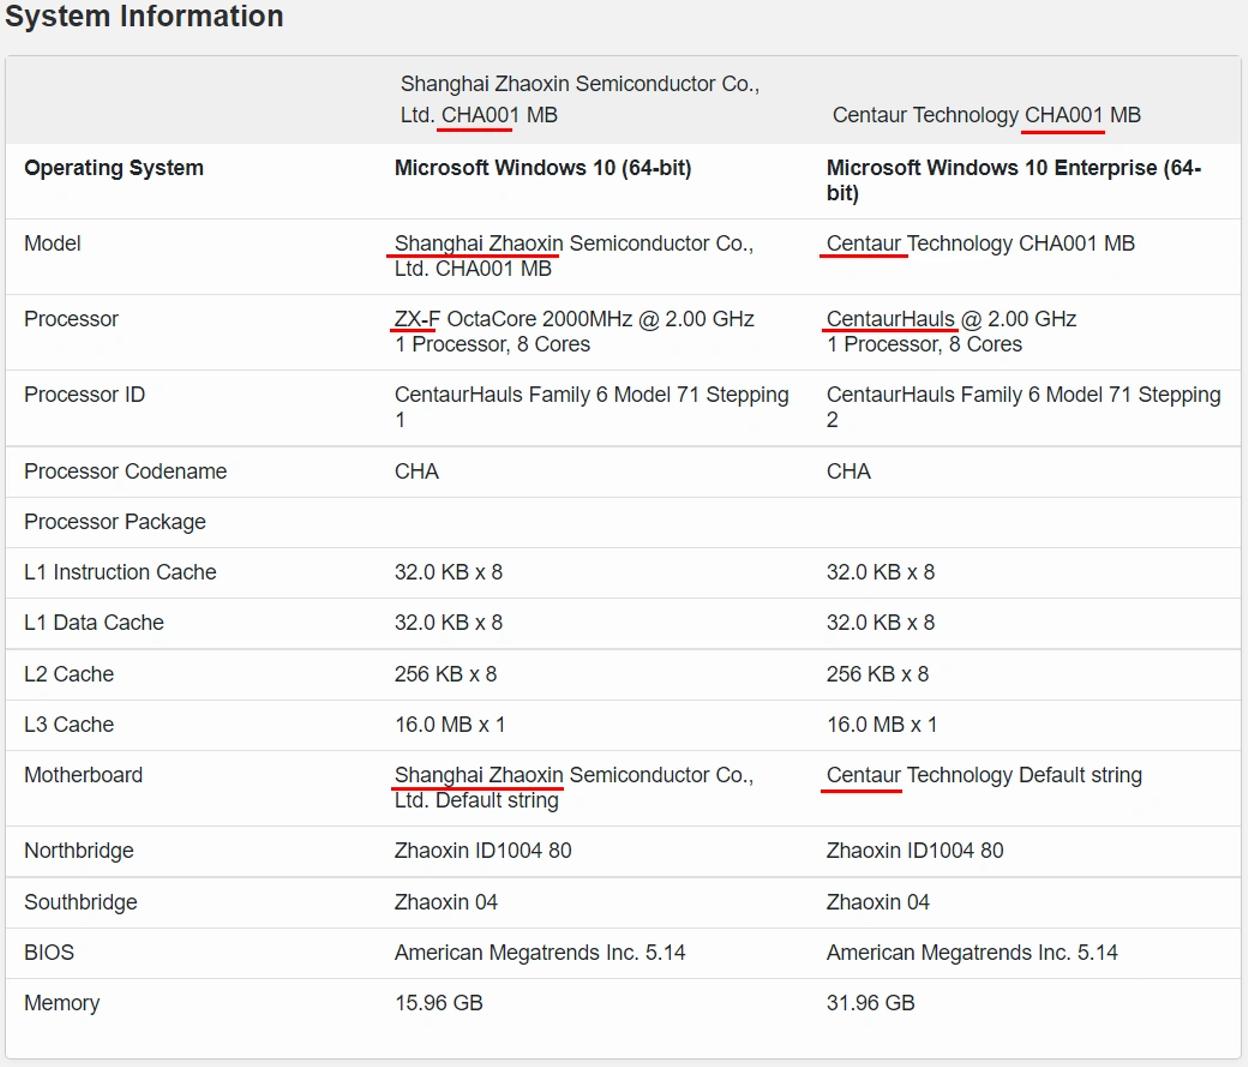Click the "Model" row label

pyautogui.click(x=52, y=243)
